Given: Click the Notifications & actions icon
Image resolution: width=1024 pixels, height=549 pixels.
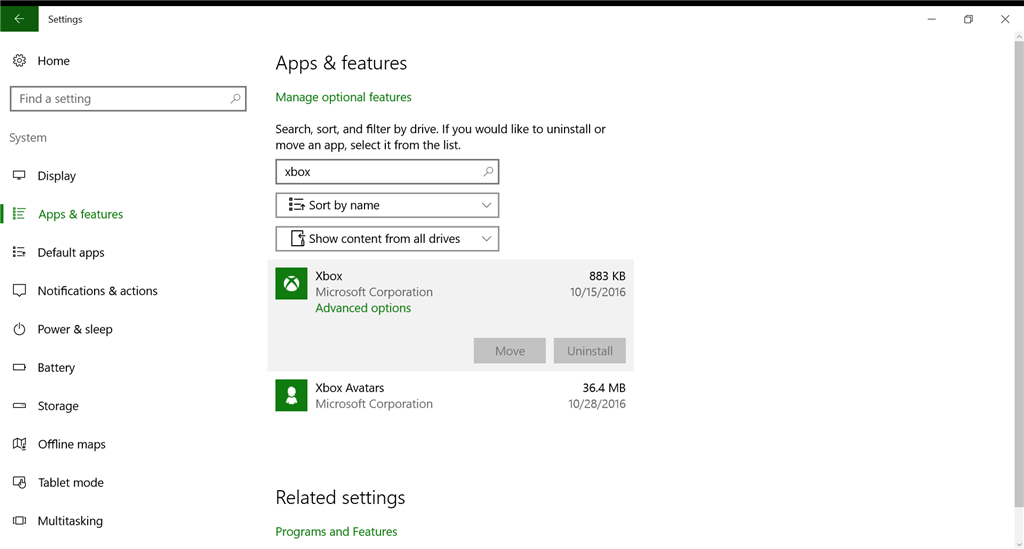Looking at the screenshot, I should [20, 290].
